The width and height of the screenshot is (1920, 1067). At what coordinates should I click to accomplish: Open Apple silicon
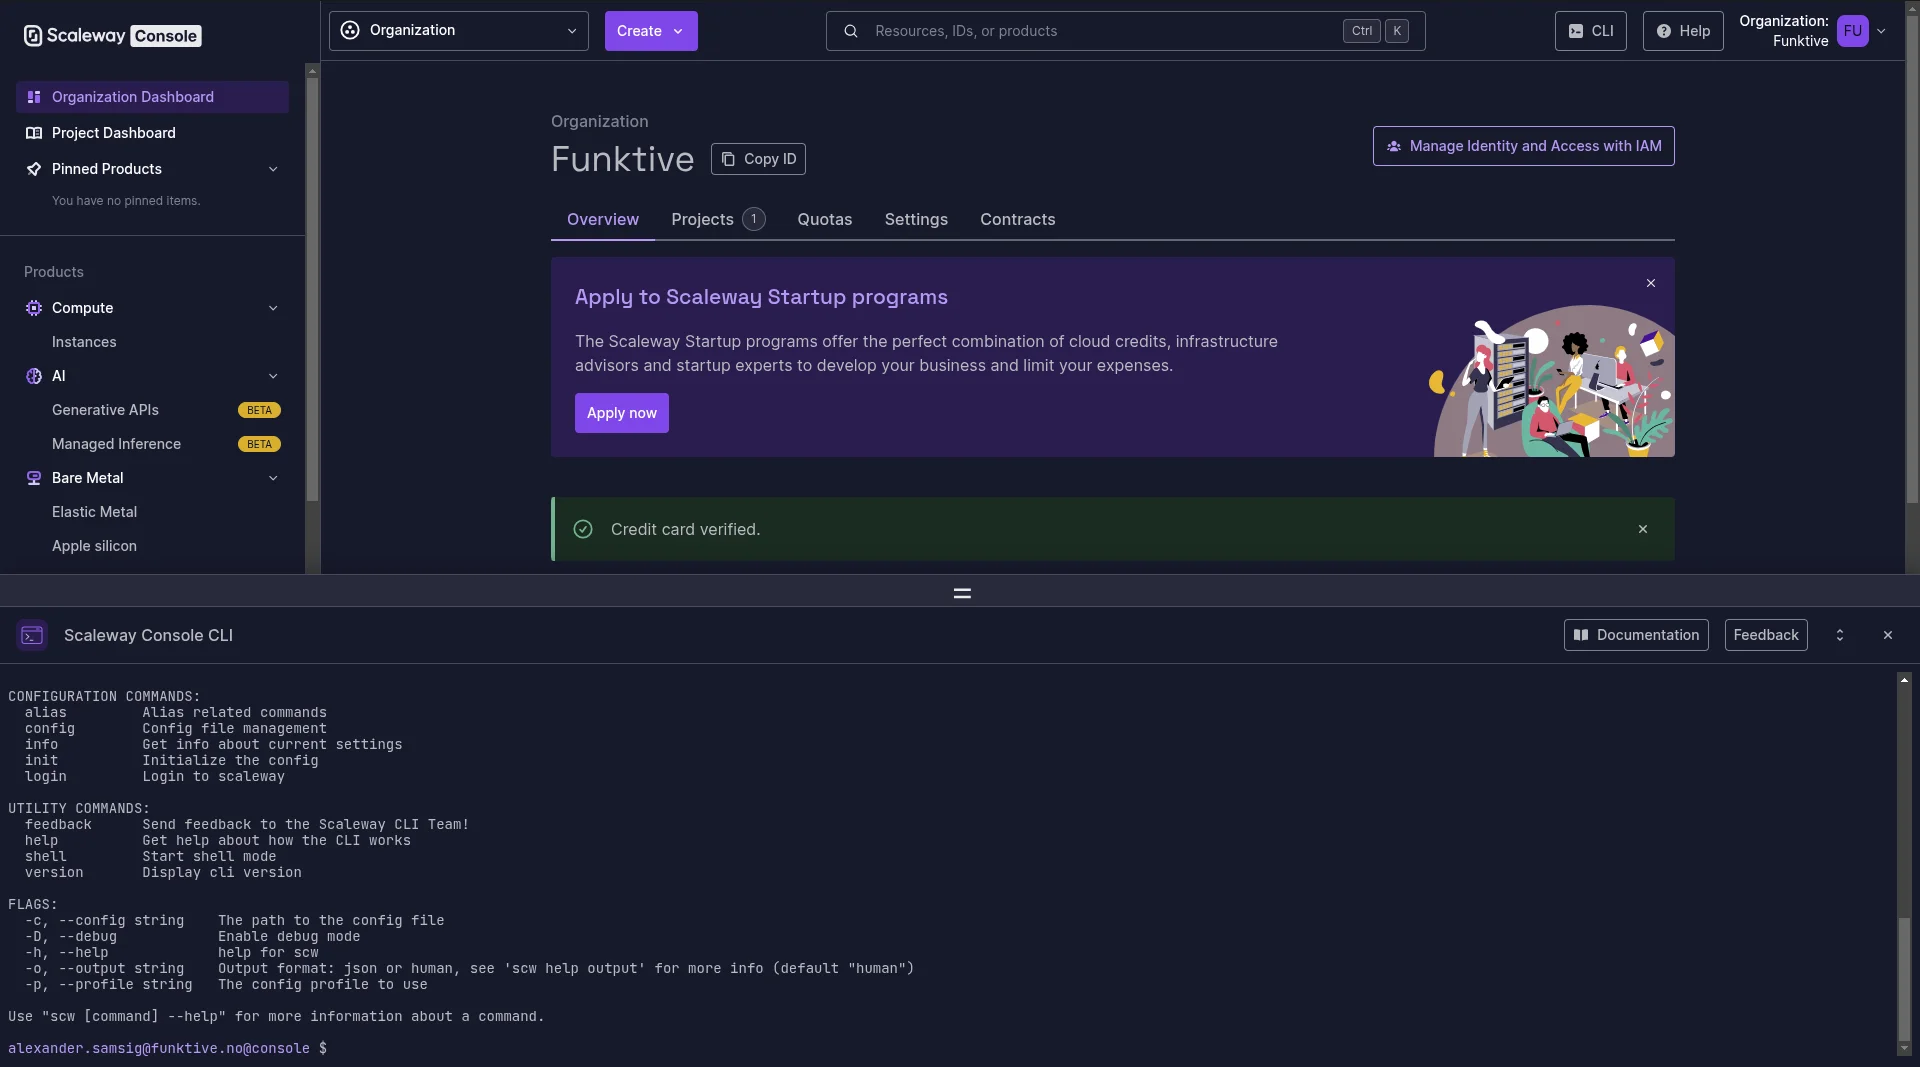click(94, 546)
